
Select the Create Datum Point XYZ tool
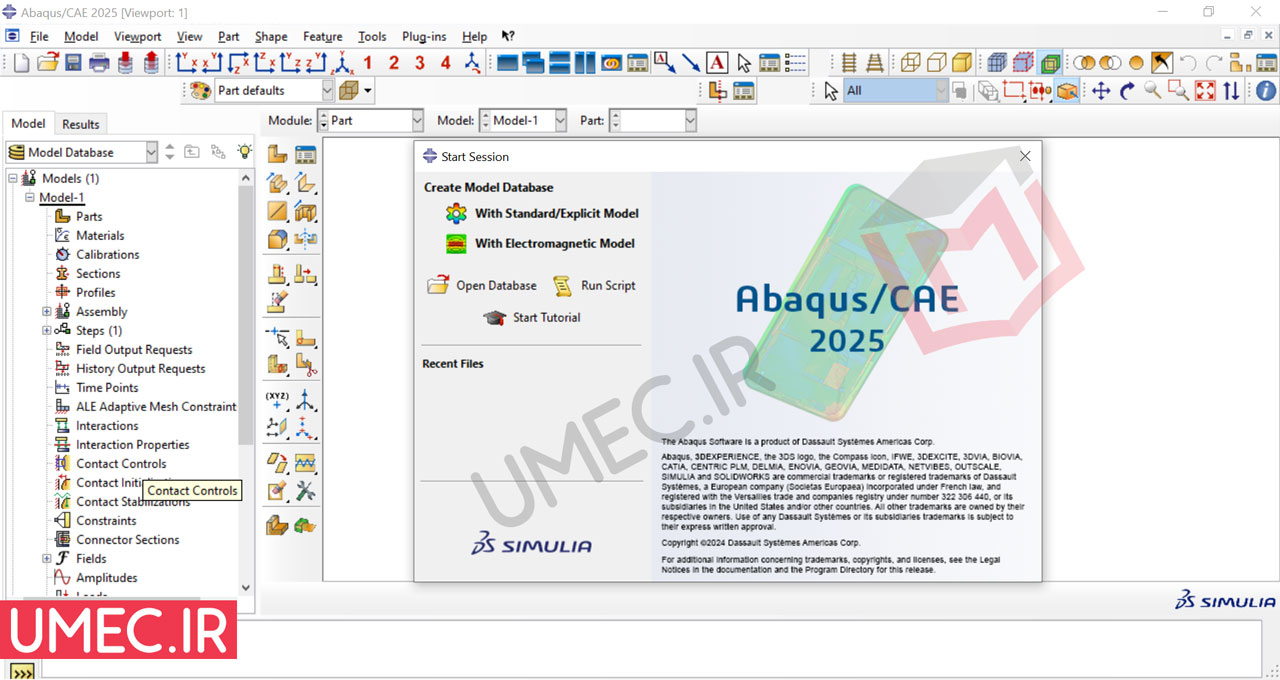click(x=277, y=395)
